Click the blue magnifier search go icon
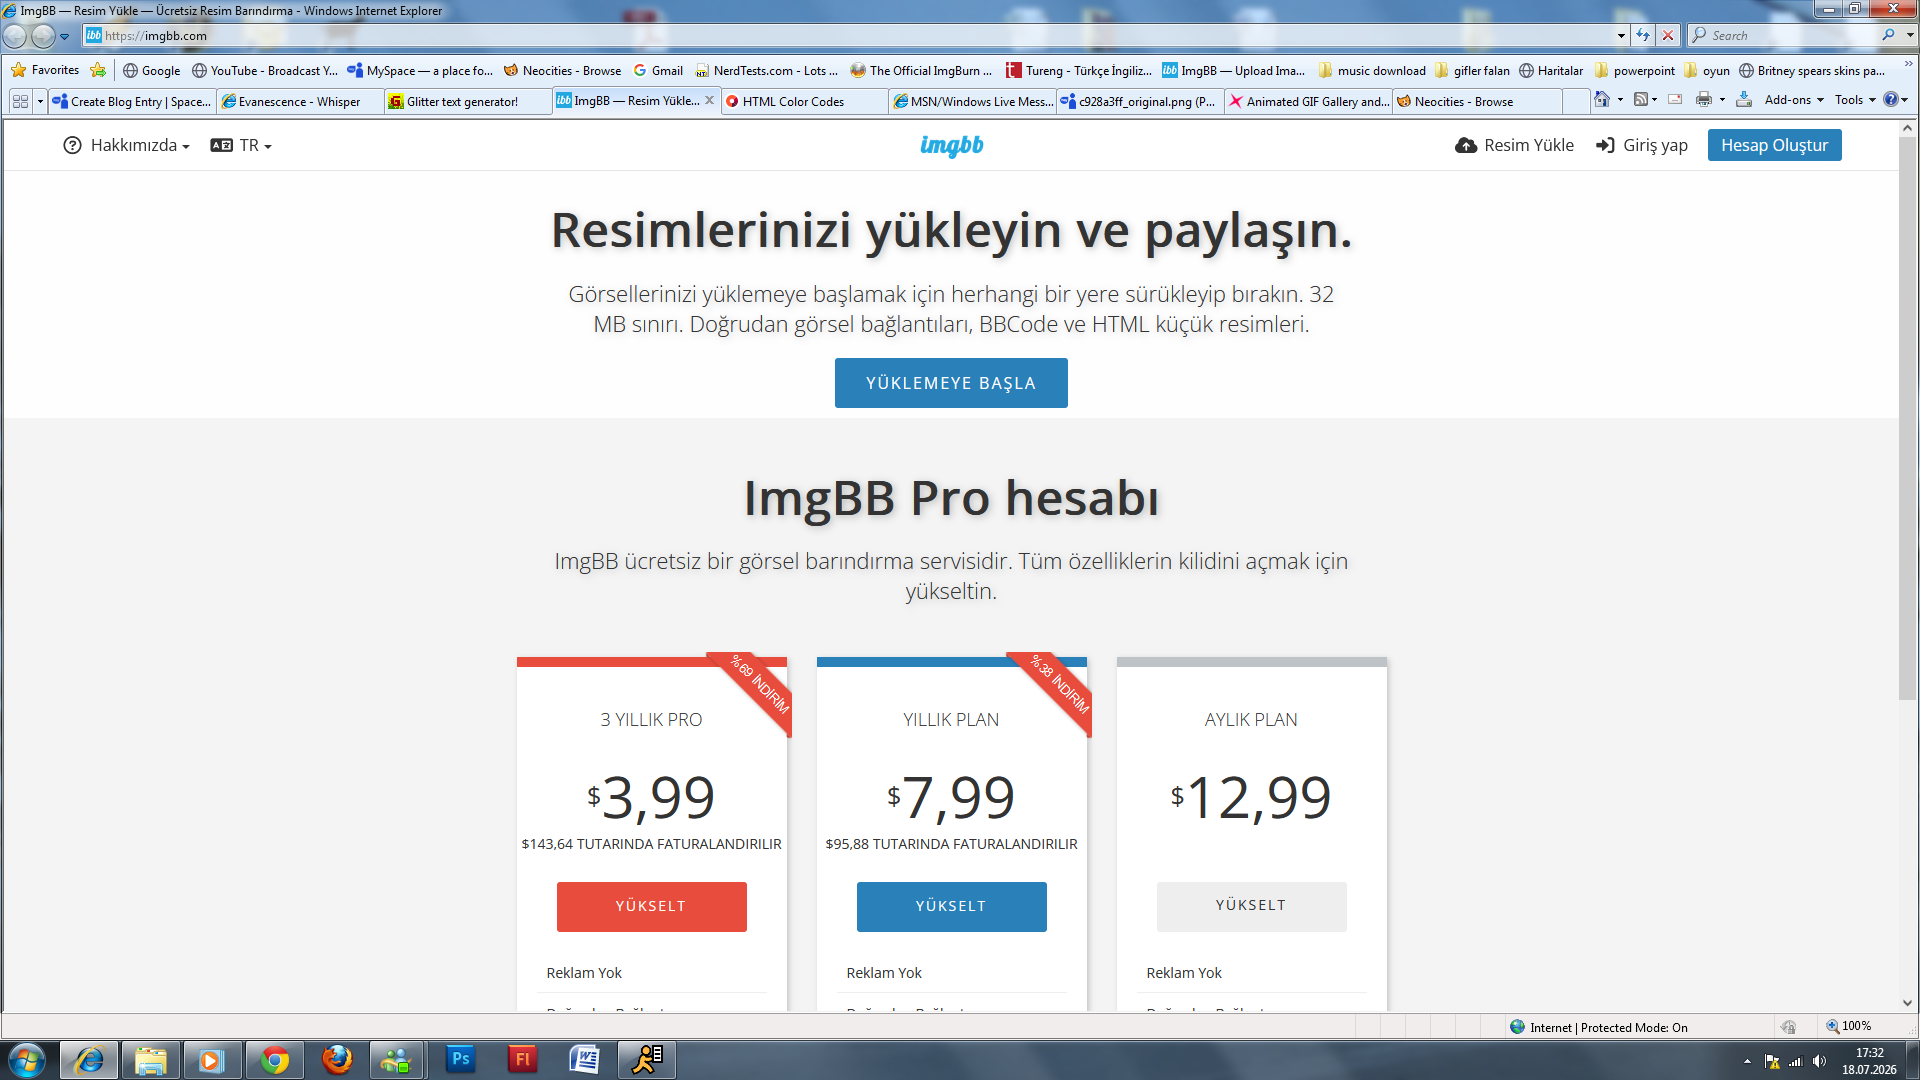The width and height of the screenshot is (1920, 1080). (1888, 35)
